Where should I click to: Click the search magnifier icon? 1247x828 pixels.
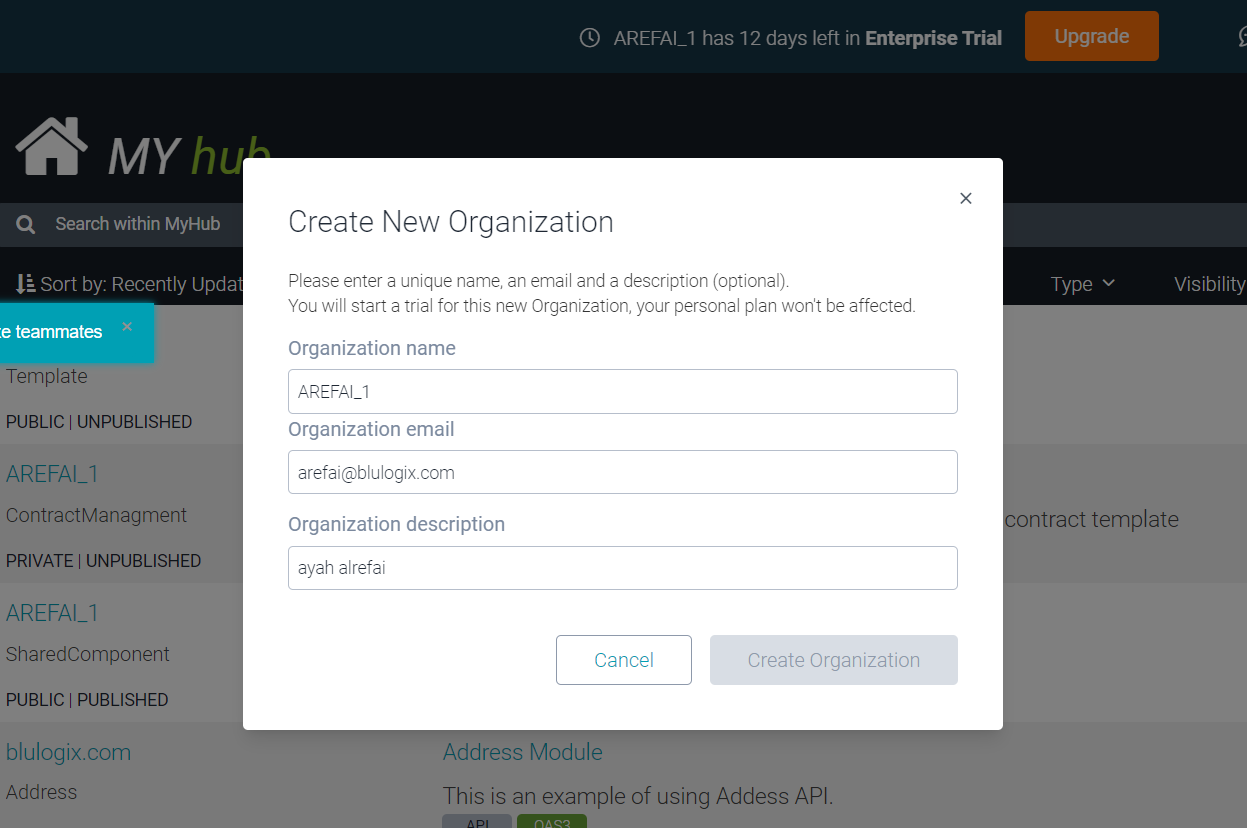point(26,225)
